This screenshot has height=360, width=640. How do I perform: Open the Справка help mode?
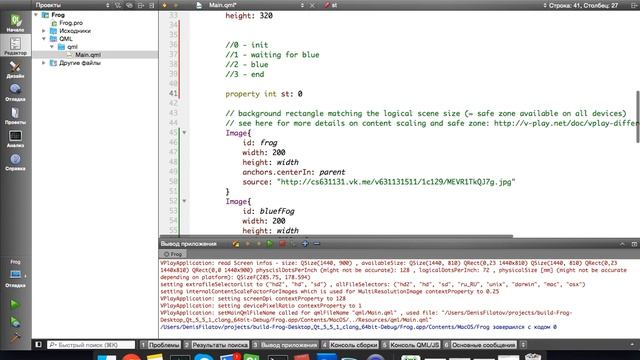point(16,162)
